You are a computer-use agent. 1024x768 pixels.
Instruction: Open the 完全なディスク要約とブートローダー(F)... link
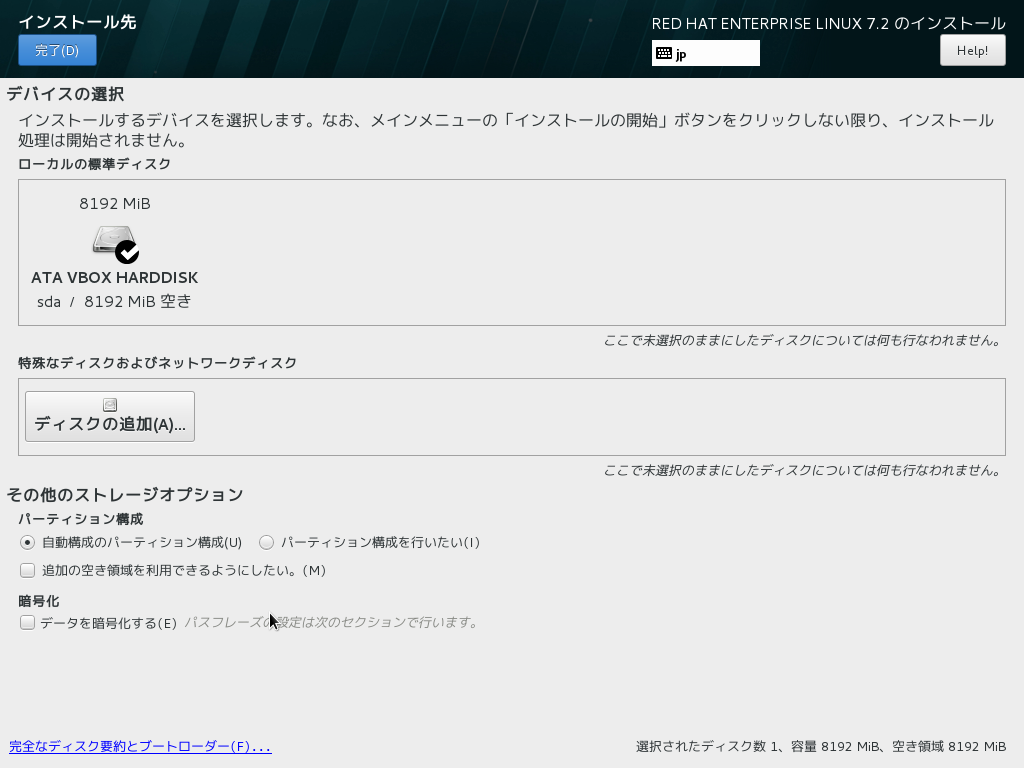140,746
